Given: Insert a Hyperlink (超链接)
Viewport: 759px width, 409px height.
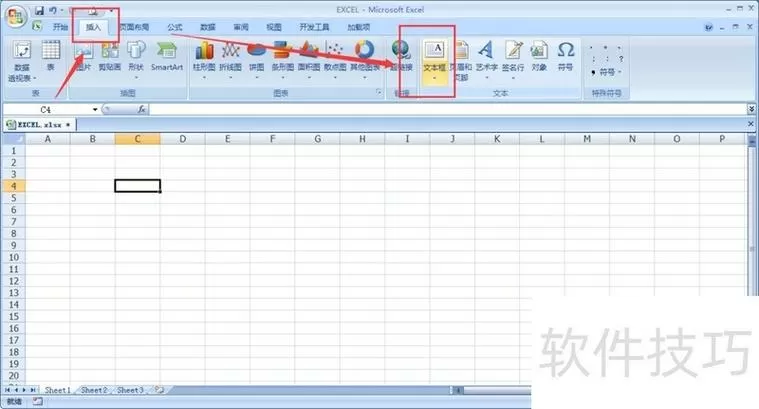Looking at the screenshot, I should [401, 57].
